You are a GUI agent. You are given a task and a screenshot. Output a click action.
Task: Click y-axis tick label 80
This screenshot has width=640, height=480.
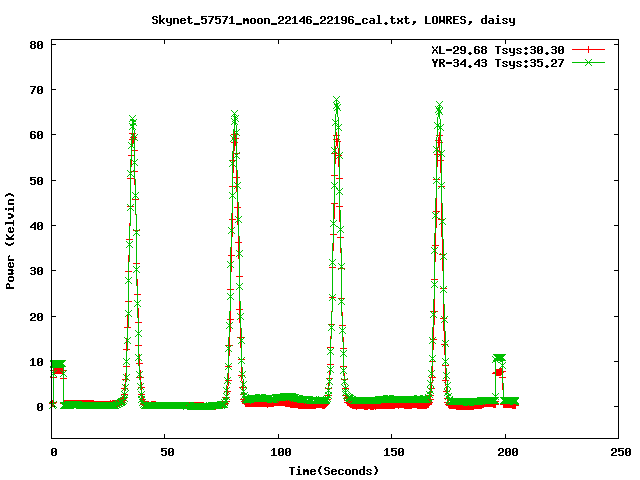point(37,45)
